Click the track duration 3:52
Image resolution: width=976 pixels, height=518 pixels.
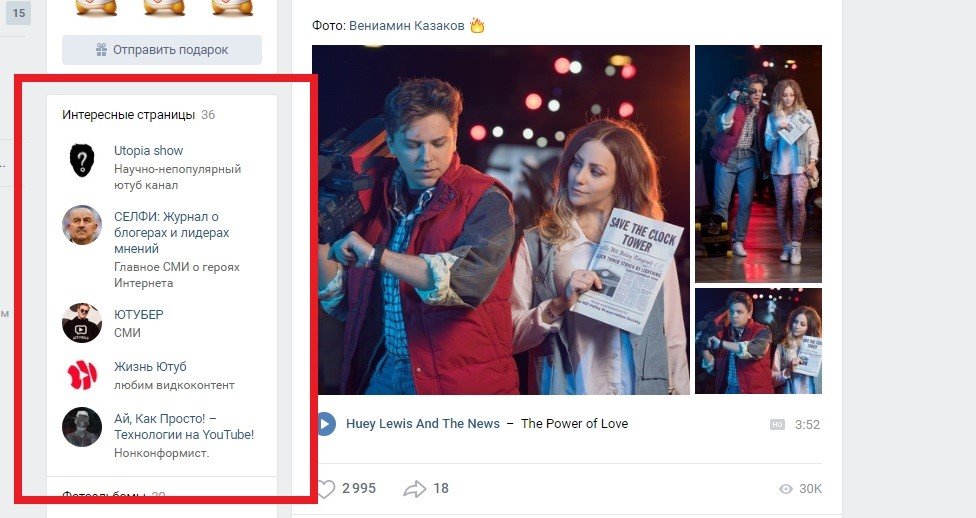pyautogui.click(x=807, y=425)
